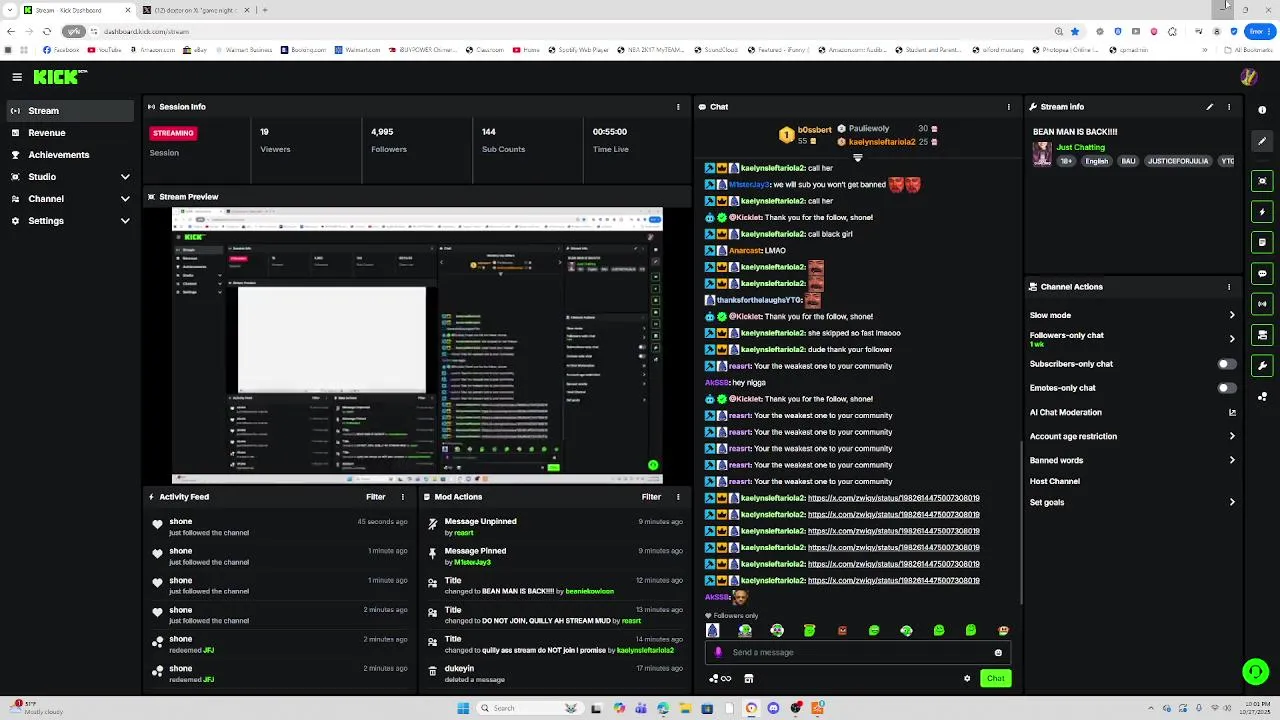
Task: Click the chat bubble icon in right rail
Action: (x=1262, y=273)
